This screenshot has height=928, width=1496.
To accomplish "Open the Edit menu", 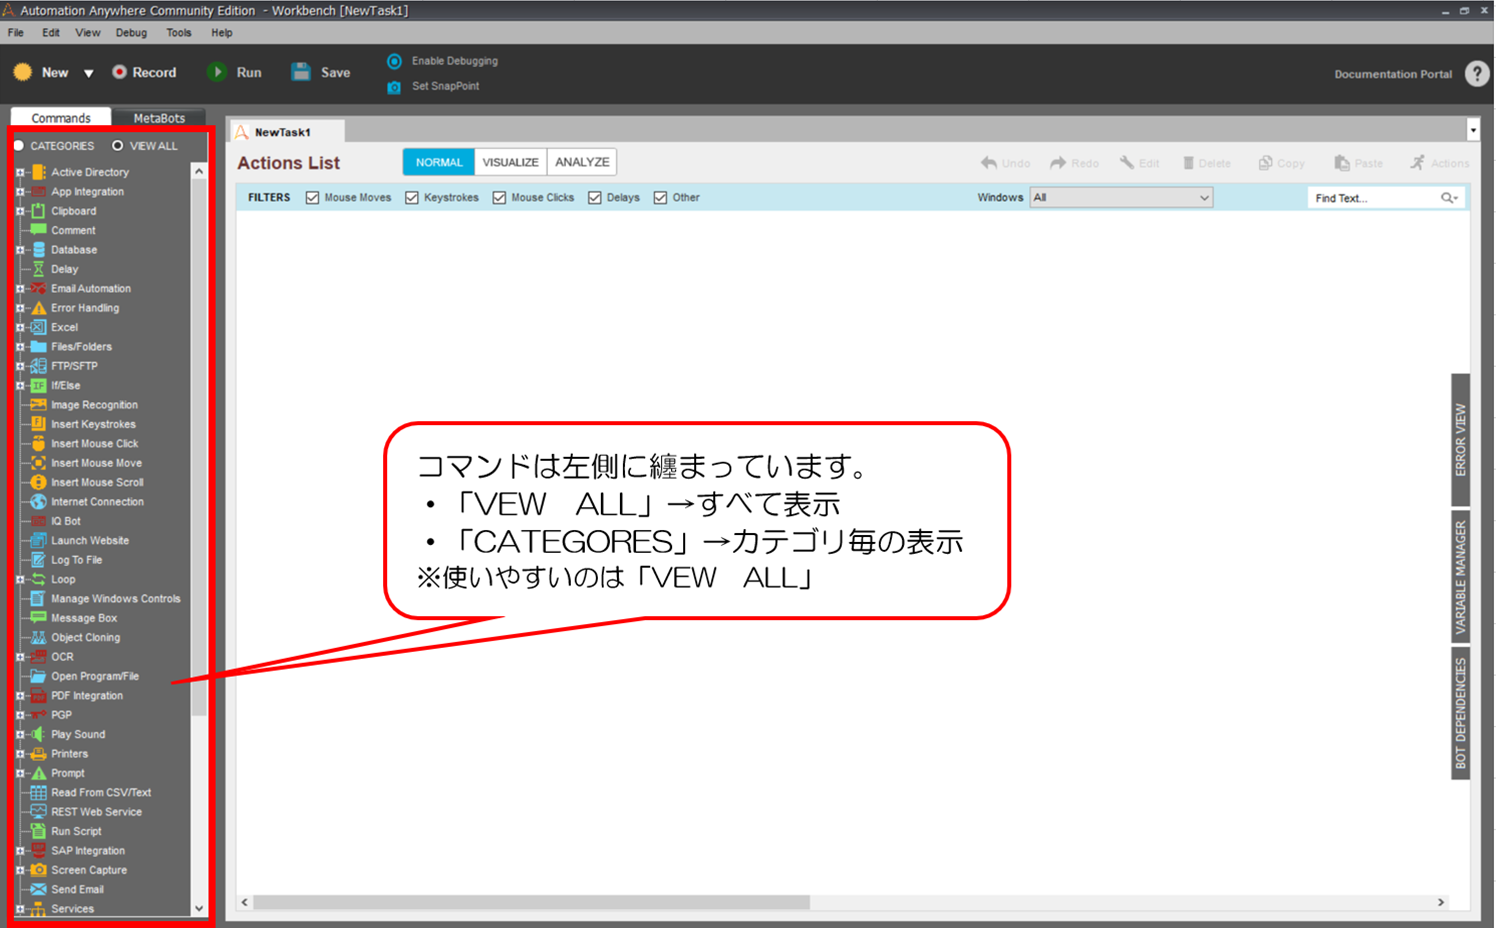I will click(51, 33).
